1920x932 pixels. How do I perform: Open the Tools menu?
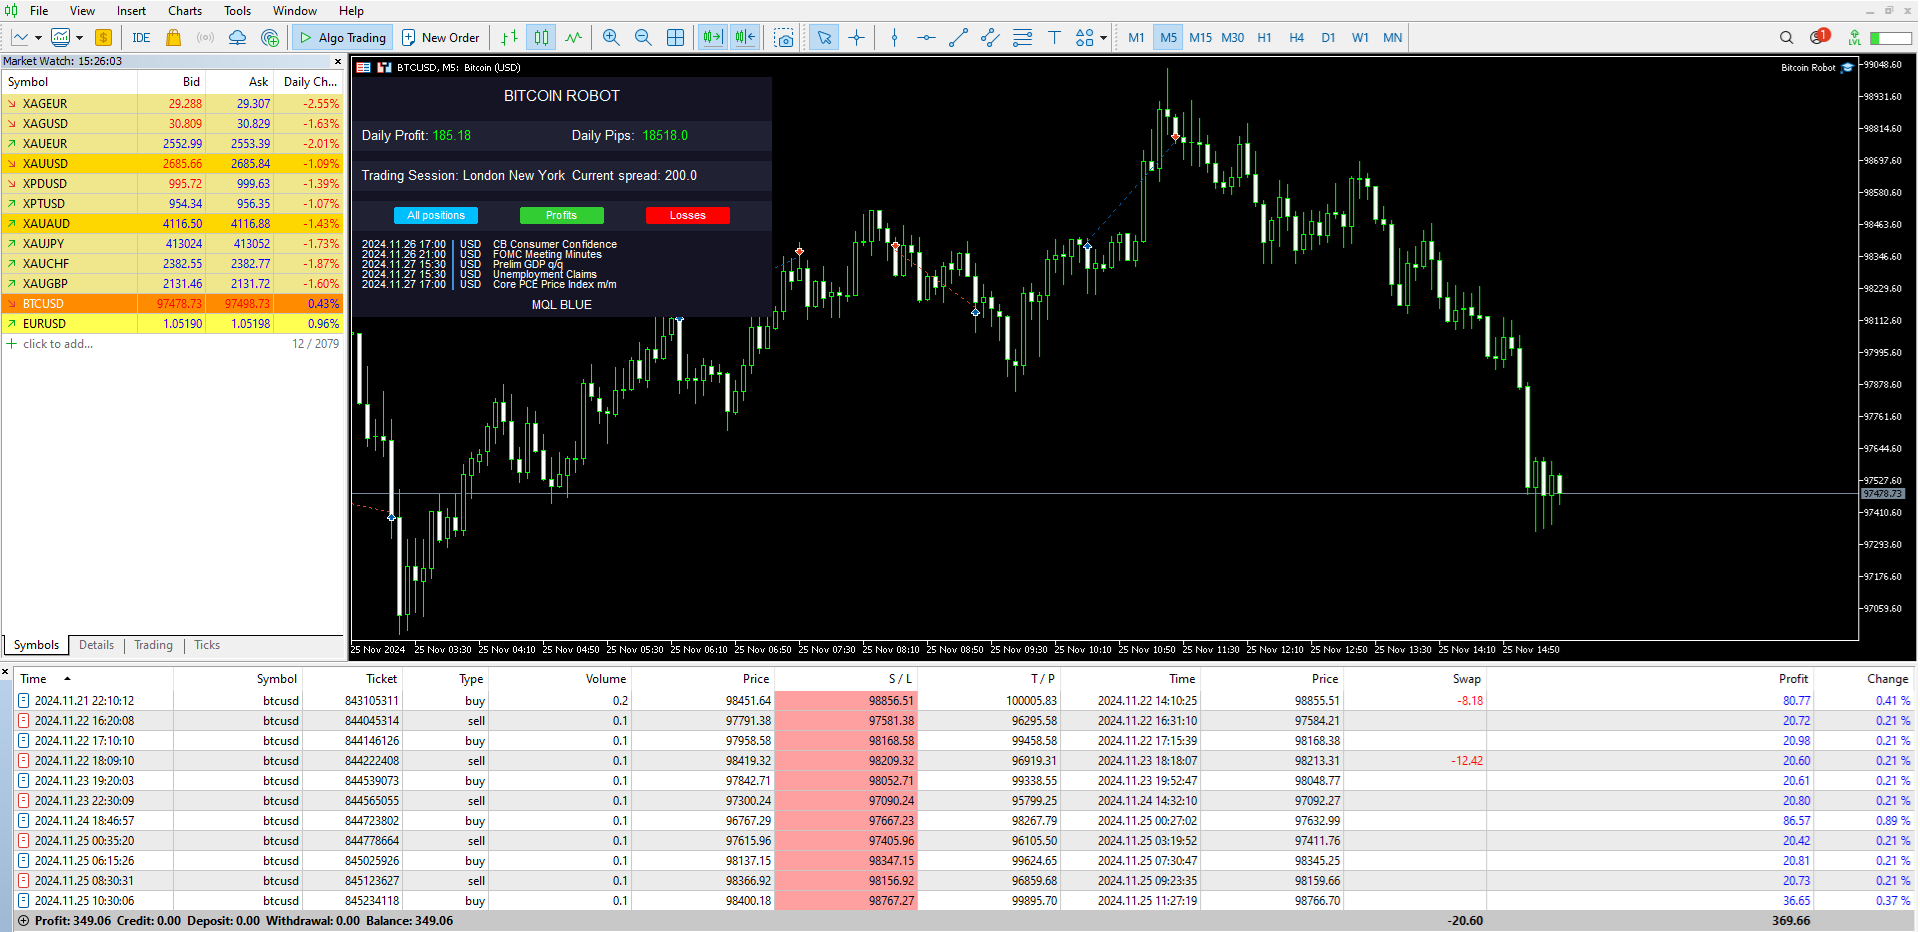tap(237, 11)
